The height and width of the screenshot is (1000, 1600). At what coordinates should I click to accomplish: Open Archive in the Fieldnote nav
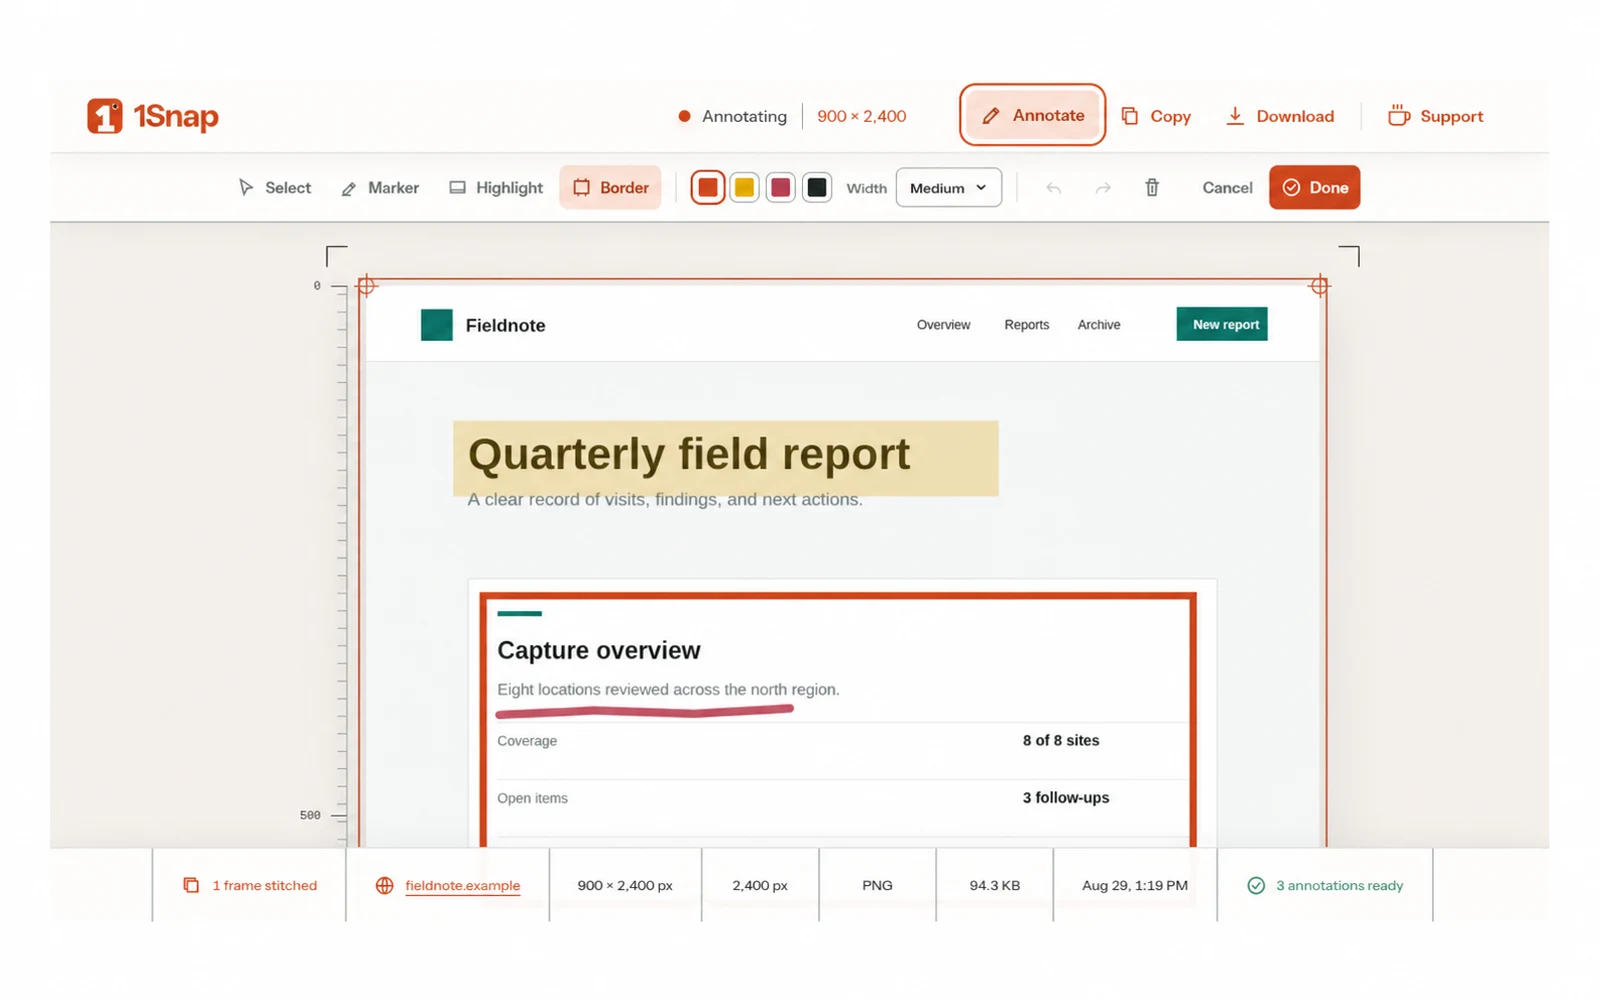1099,325
